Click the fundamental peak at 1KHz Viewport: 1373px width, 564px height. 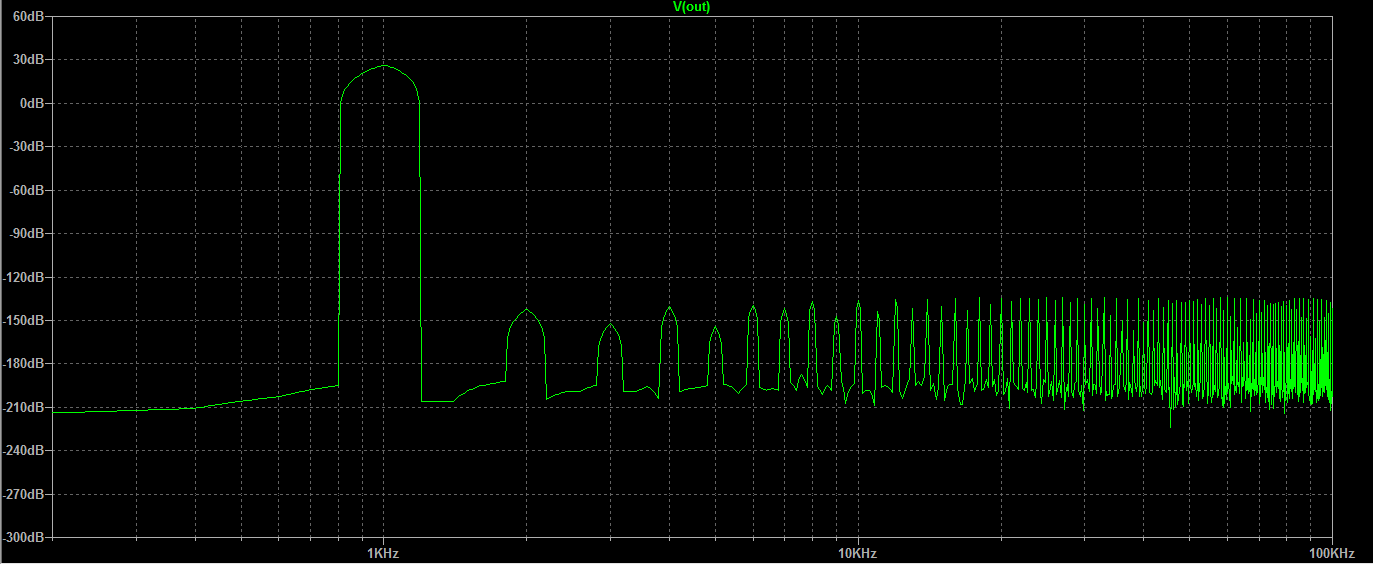[x=383, y=66]
